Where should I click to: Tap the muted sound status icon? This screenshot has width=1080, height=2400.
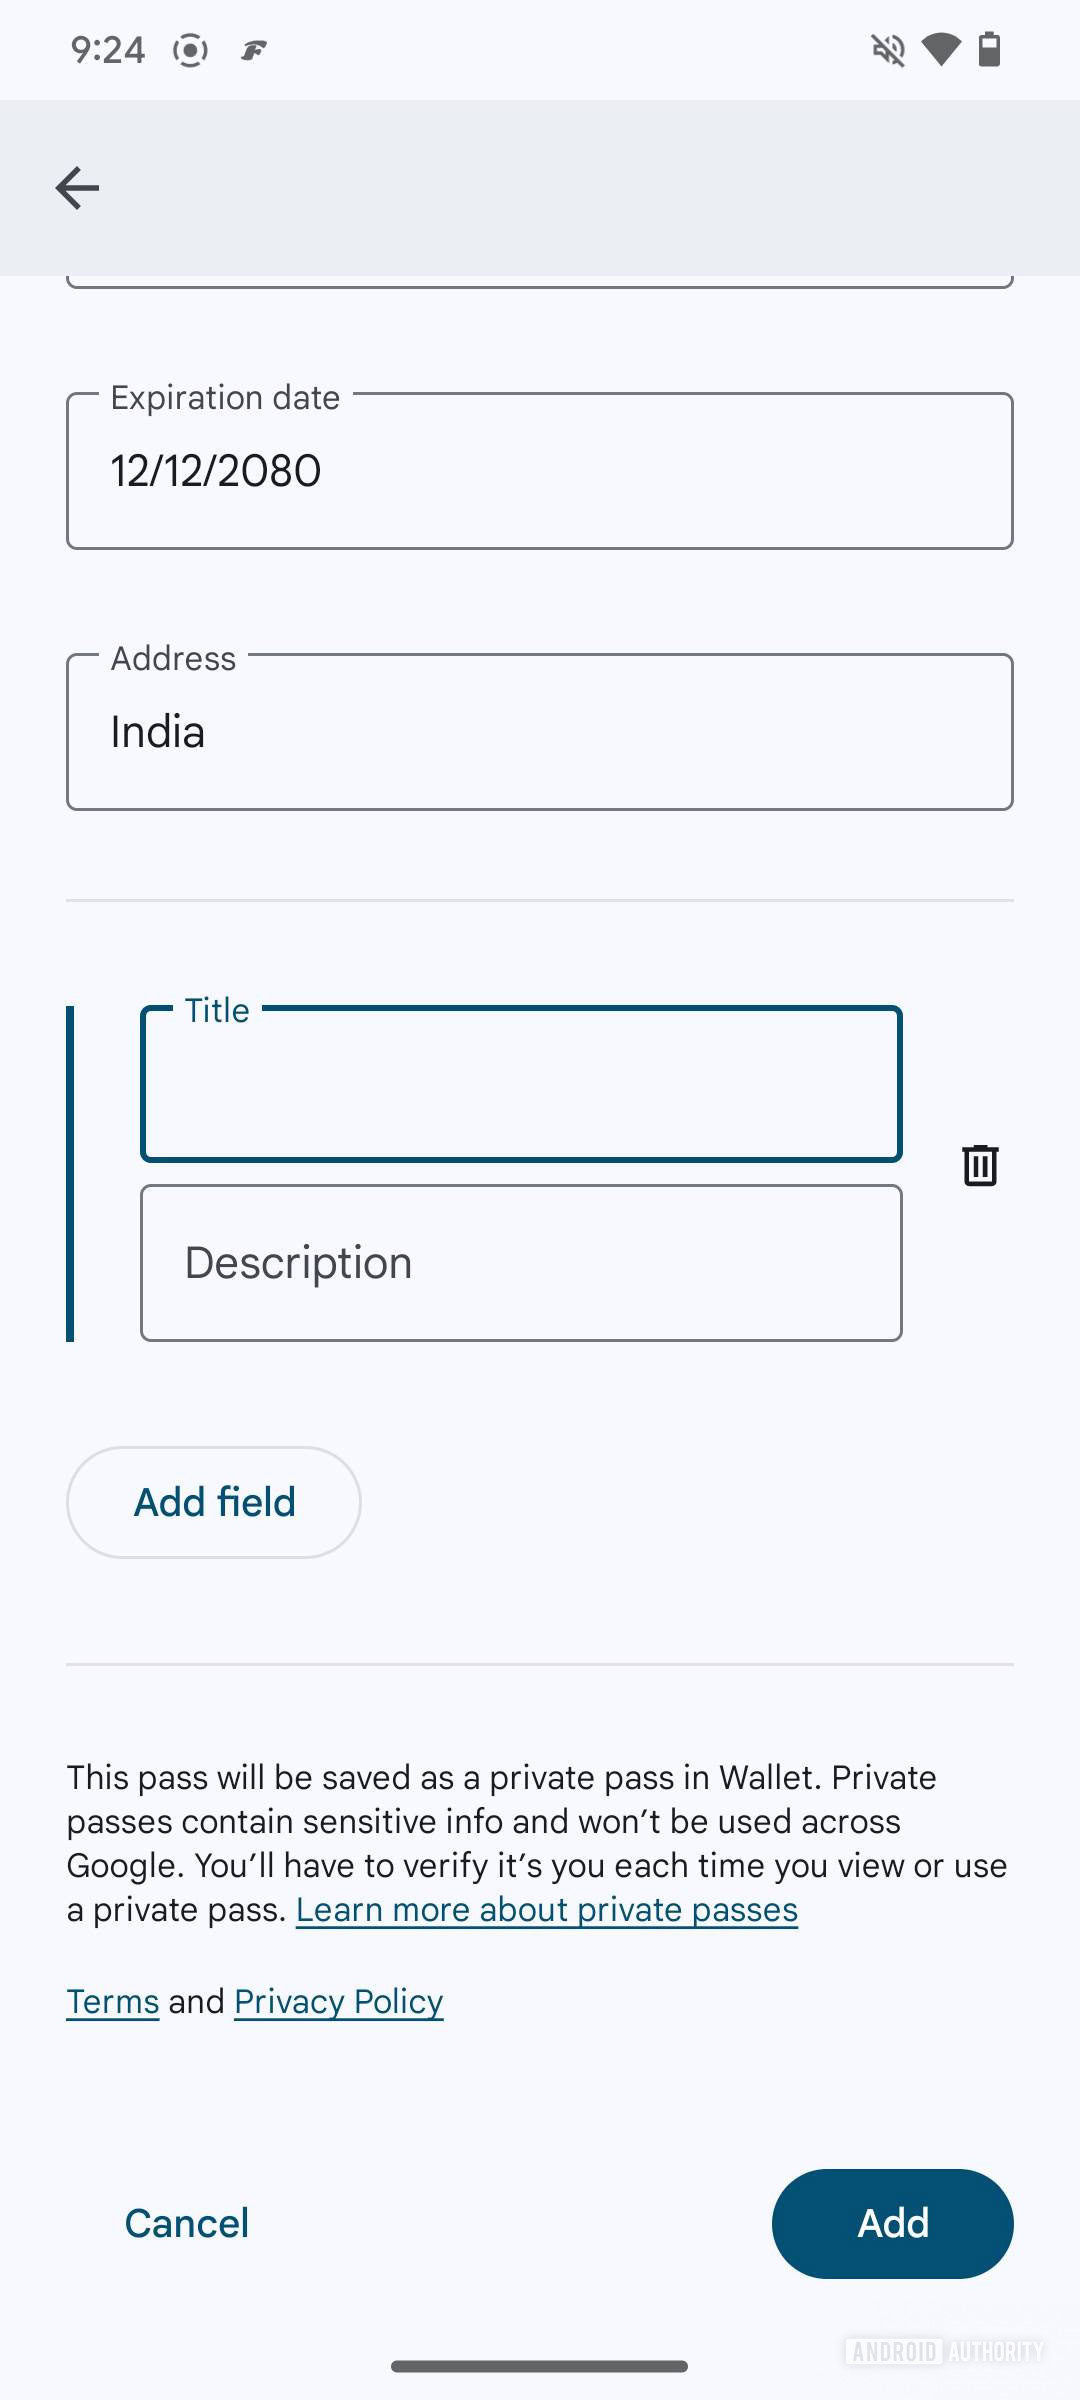click(888, 49)
